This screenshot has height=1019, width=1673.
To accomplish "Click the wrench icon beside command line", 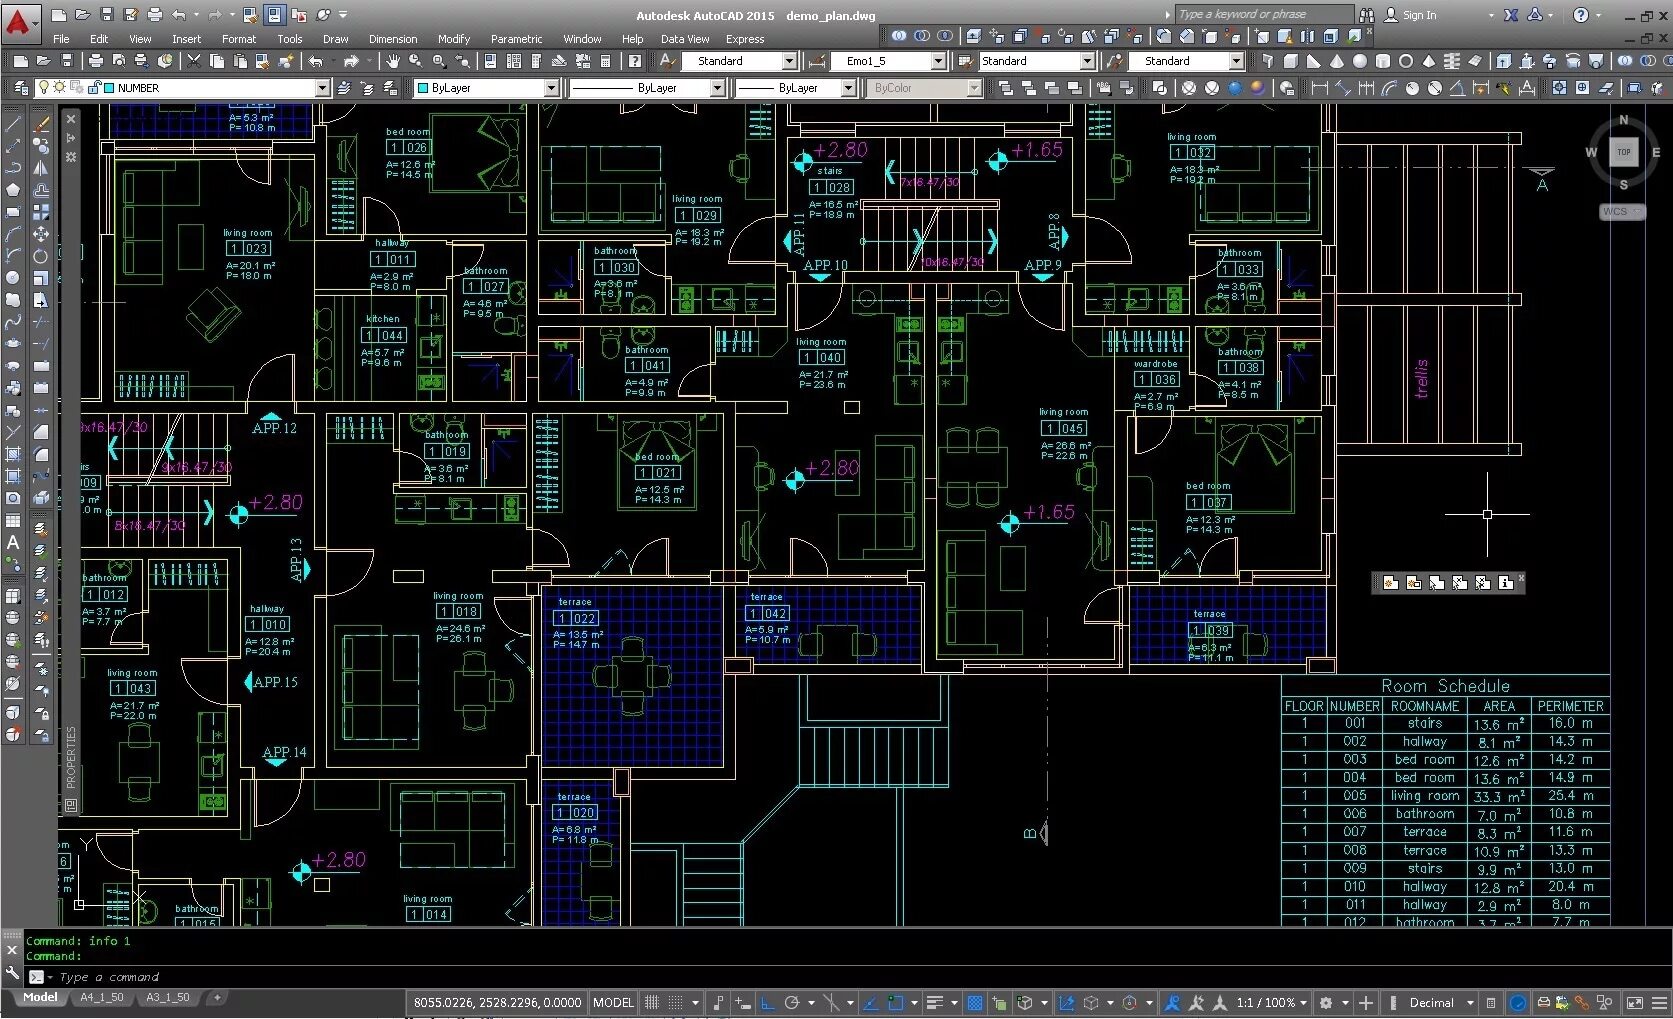I will (12, 973).
